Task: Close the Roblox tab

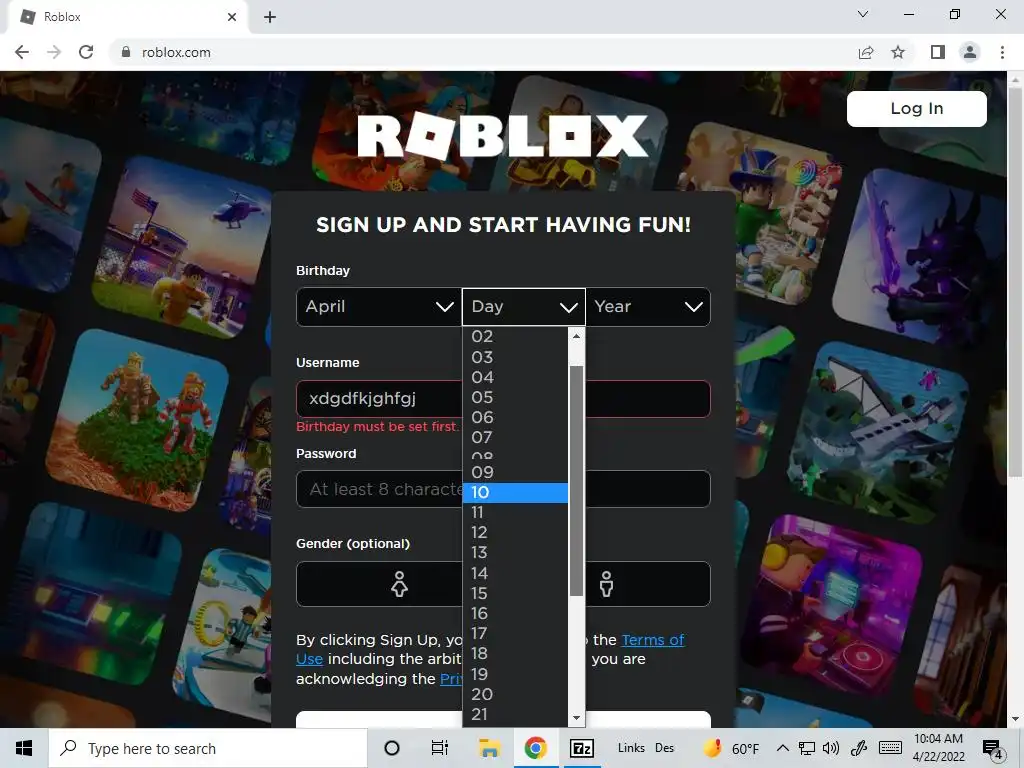Action: (232, 17)
